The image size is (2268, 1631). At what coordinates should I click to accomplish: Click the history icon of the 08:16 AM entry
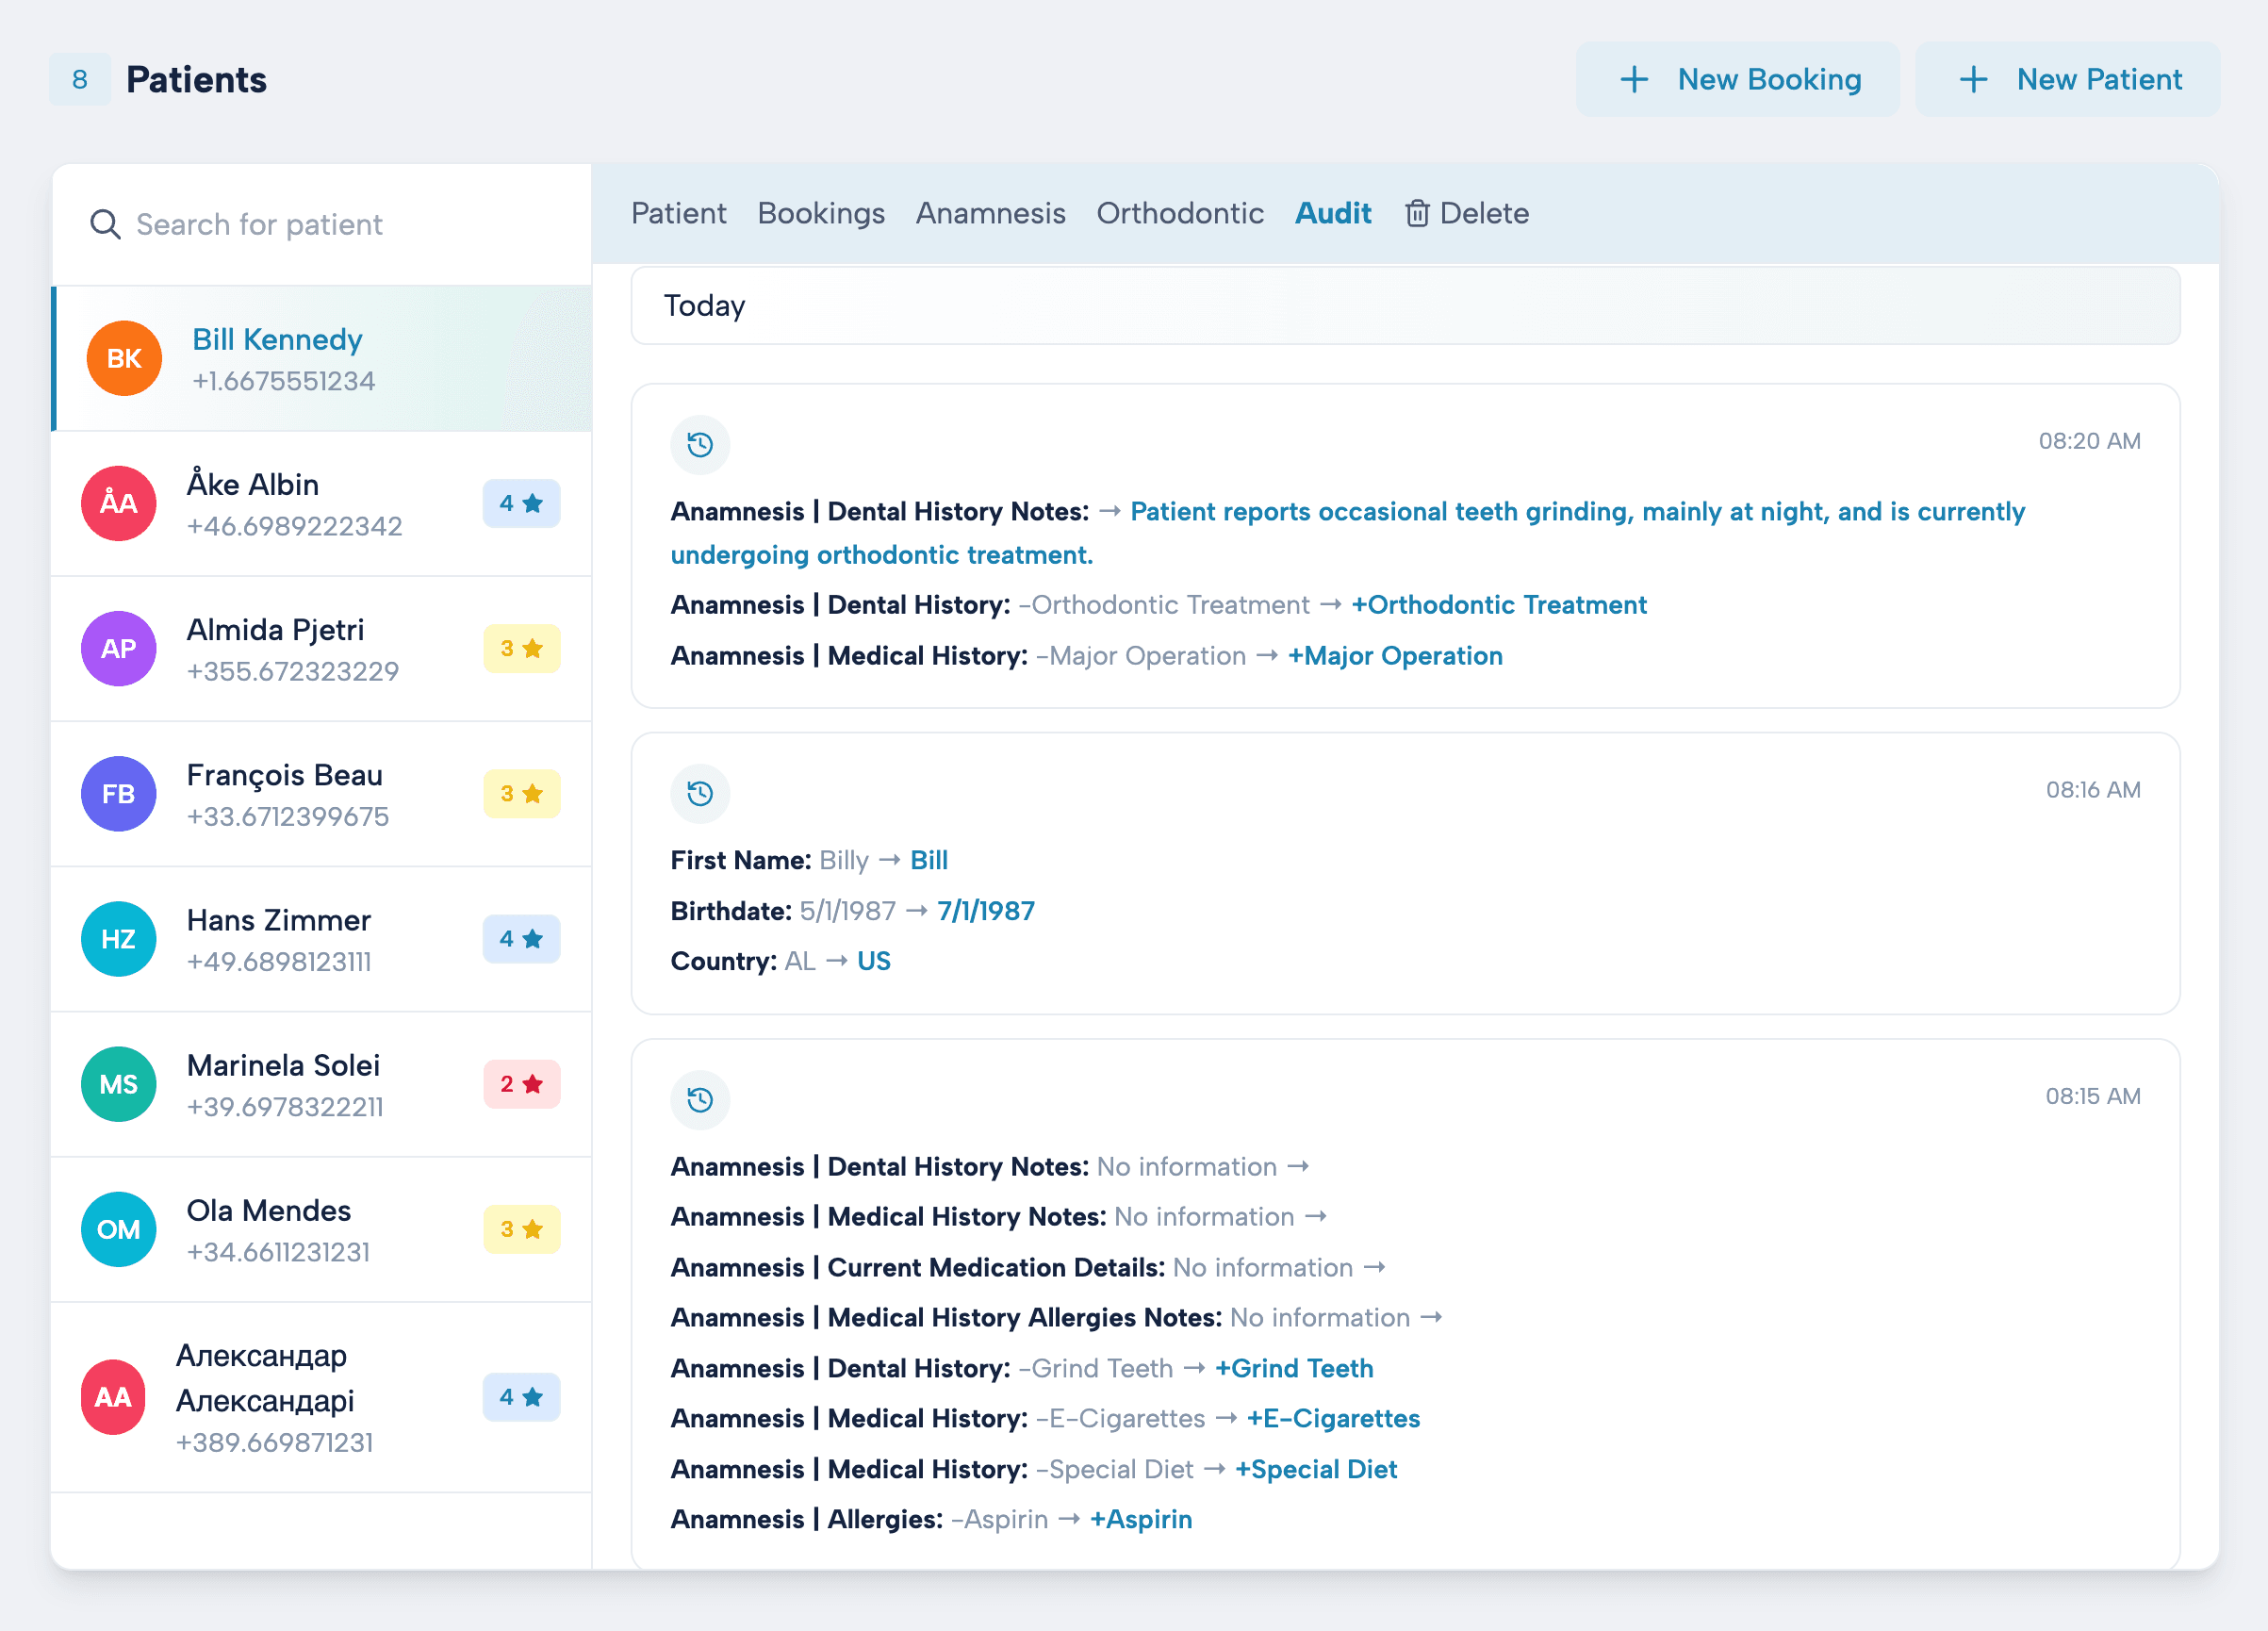point(700,793)
